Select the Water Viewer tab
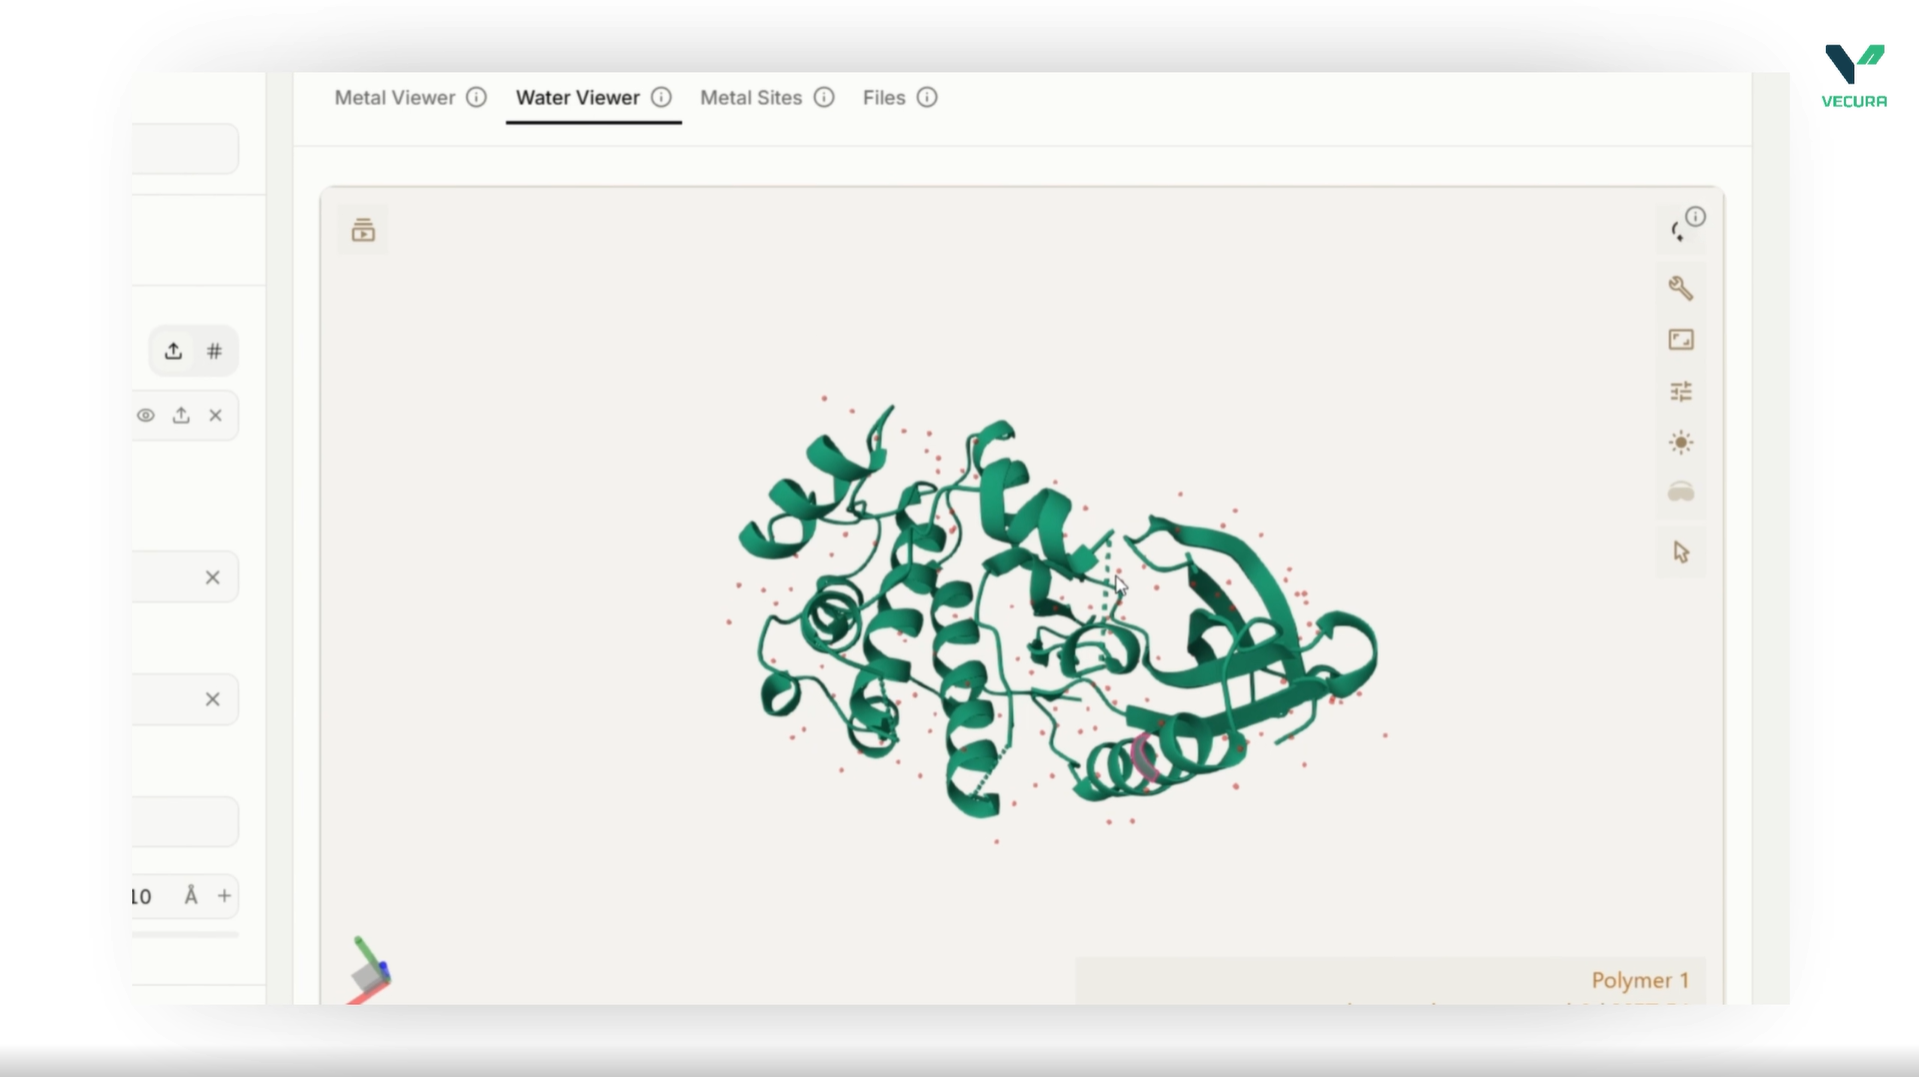 coord(577,98)
